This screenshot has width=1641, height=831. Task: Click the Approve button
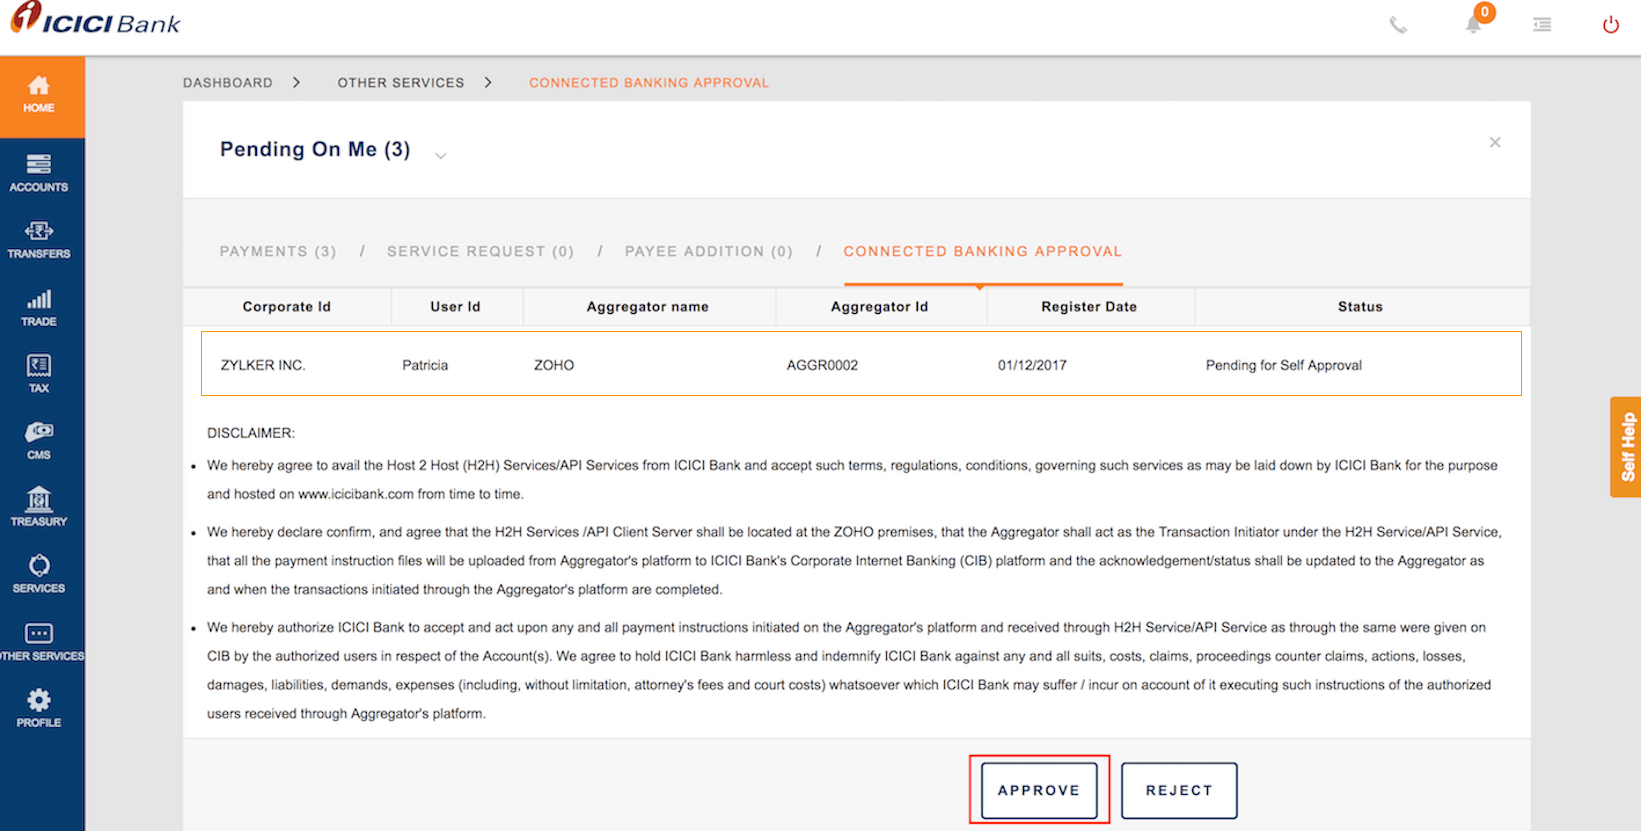pos(1039,790)
